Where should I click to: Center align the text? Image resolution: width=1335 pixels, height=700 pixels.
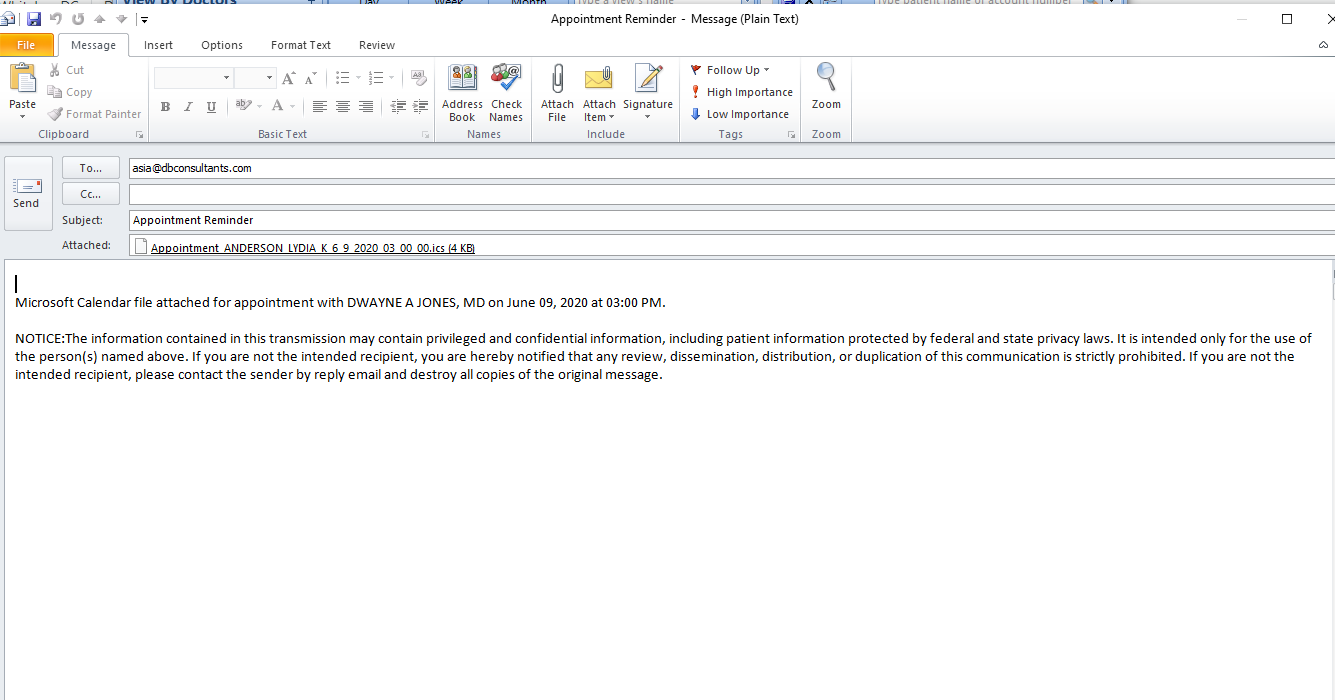click(x=343, y=107)
